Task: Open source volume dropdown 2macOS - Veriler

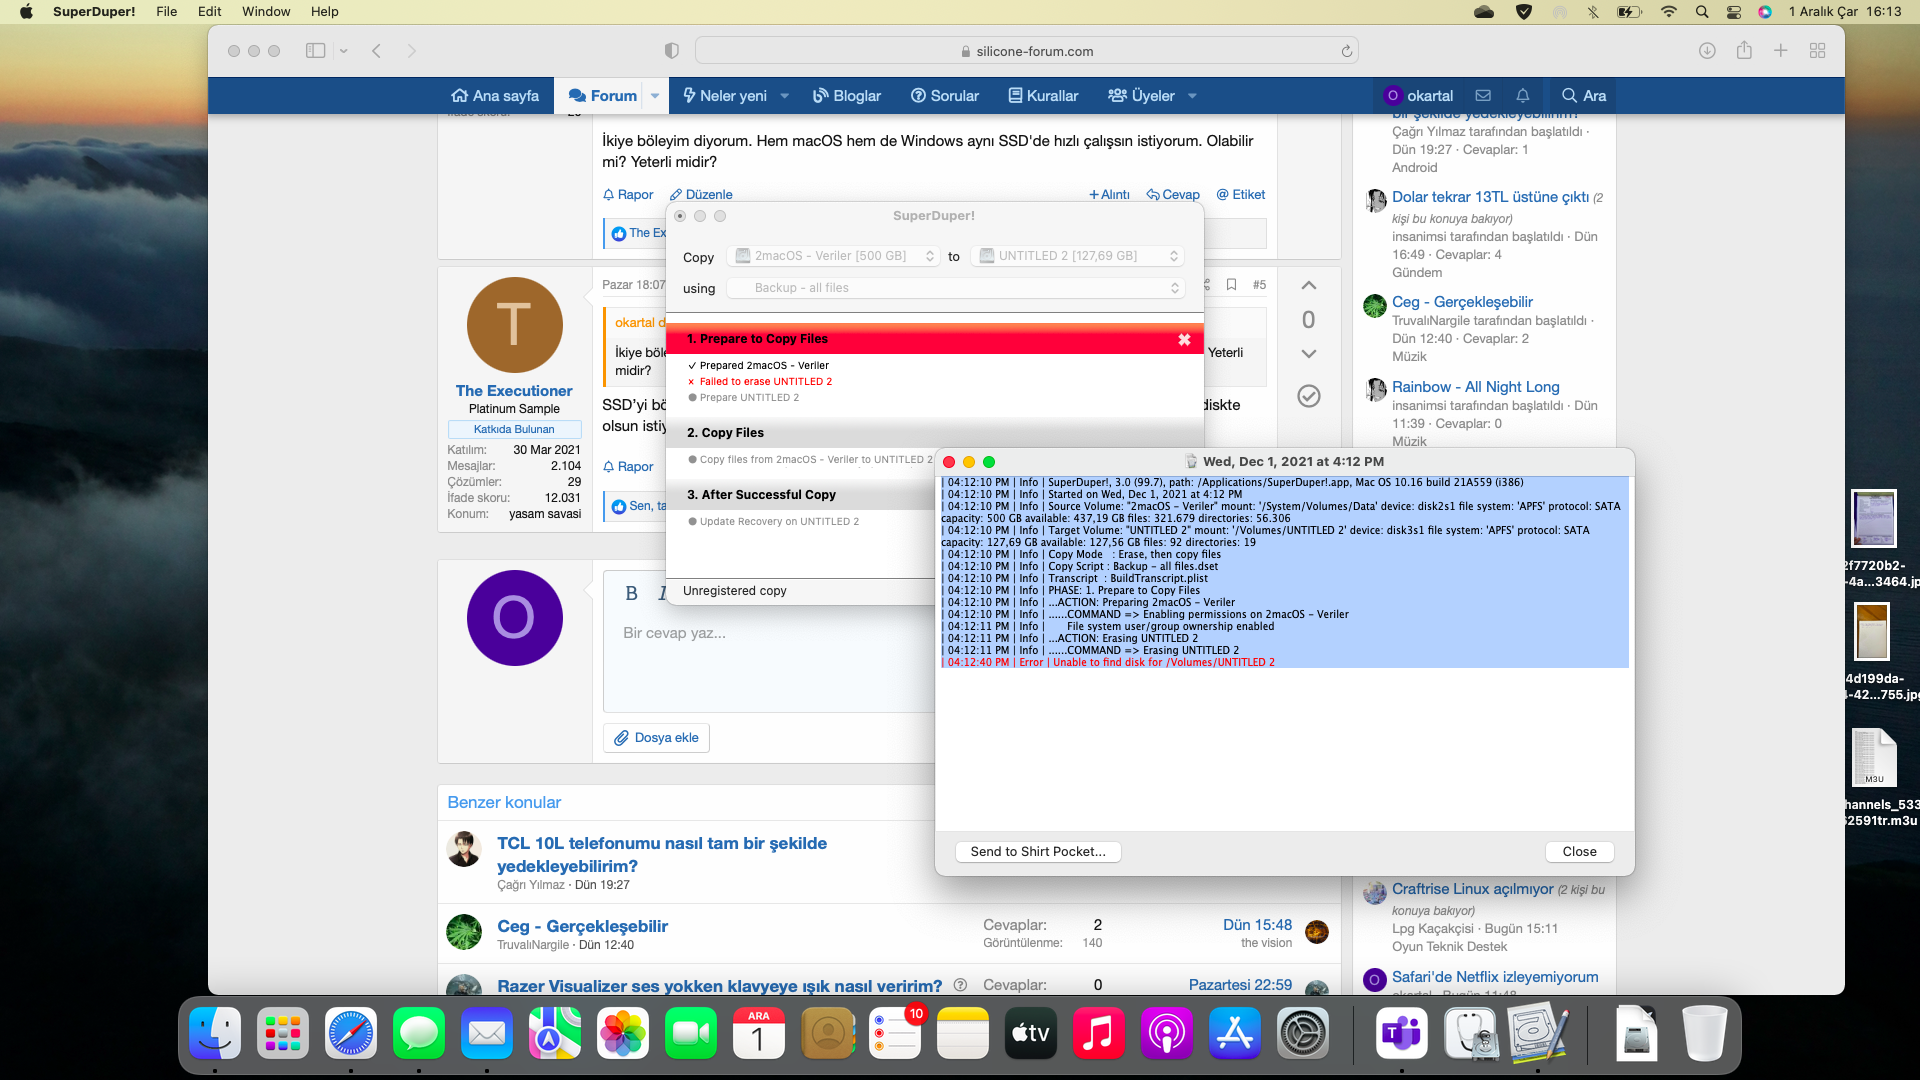Action: click(x=833, y=256)
